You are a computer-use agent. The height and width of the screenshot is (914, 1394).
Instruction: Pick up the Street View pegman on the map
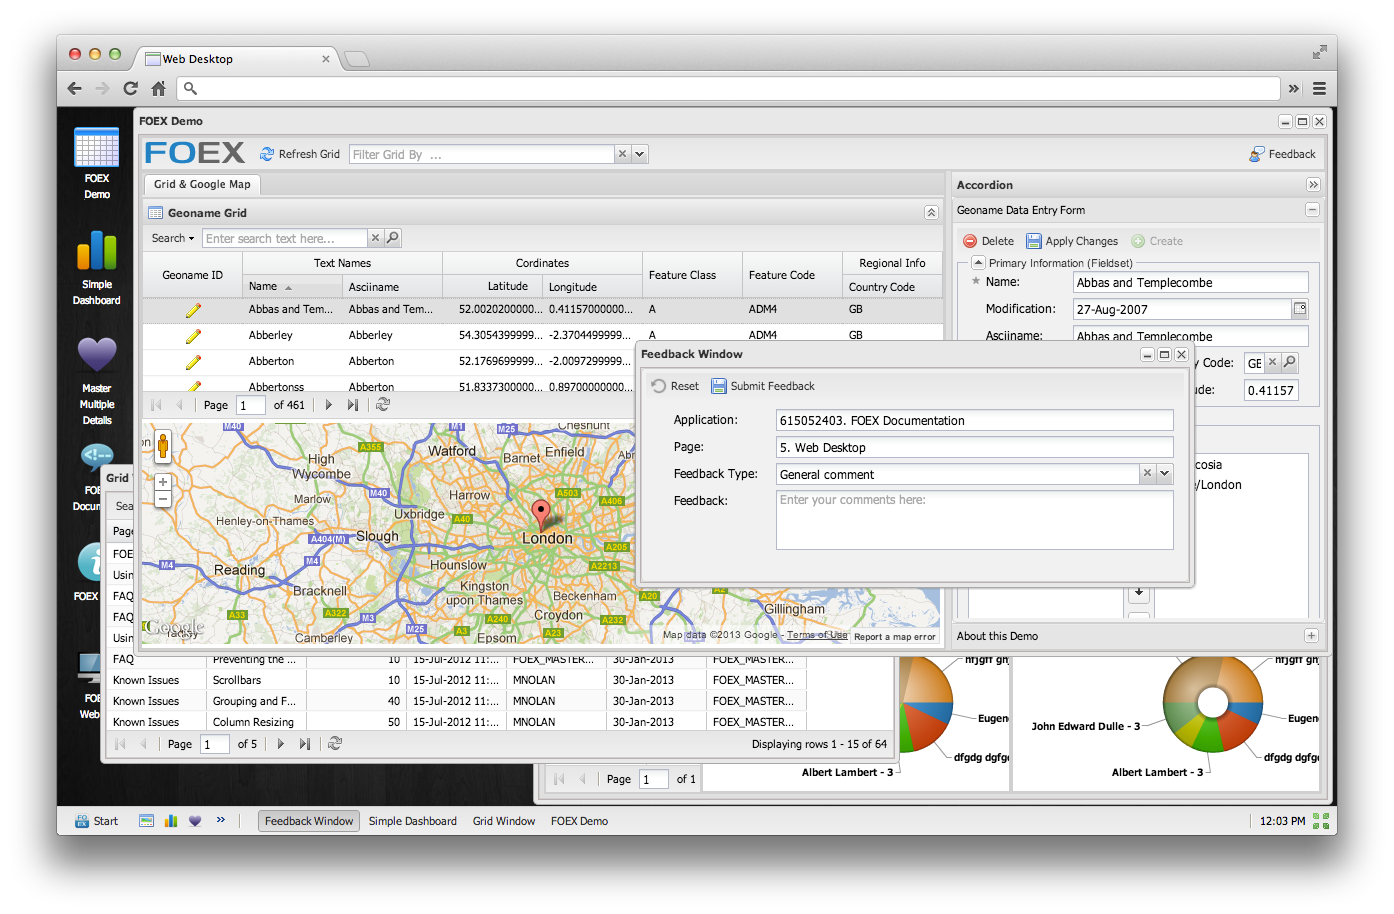click(x=163, y=446)
